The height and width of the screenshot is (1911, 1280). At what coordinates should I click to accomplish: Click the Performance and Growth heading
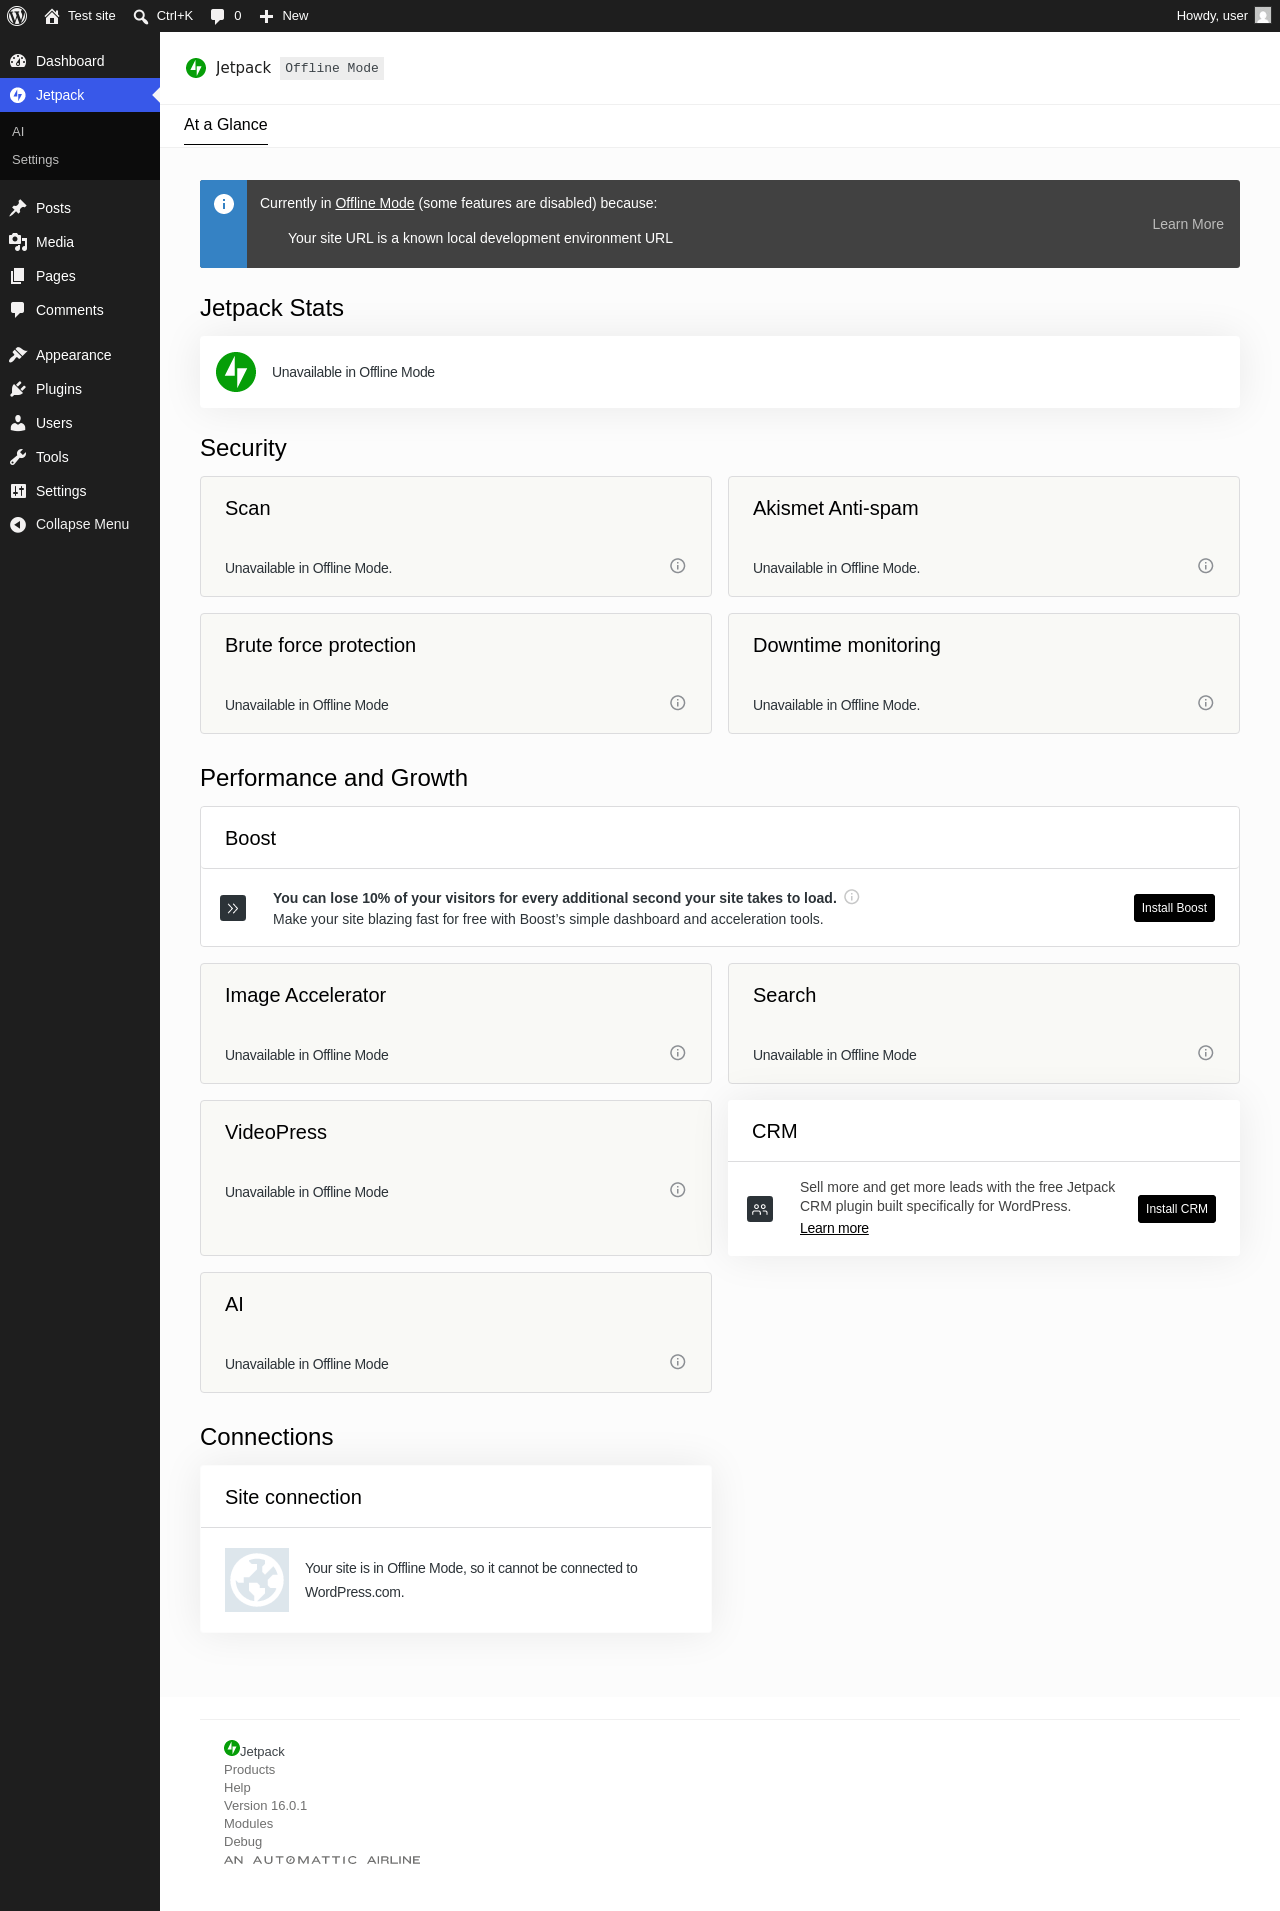[334, 778]
